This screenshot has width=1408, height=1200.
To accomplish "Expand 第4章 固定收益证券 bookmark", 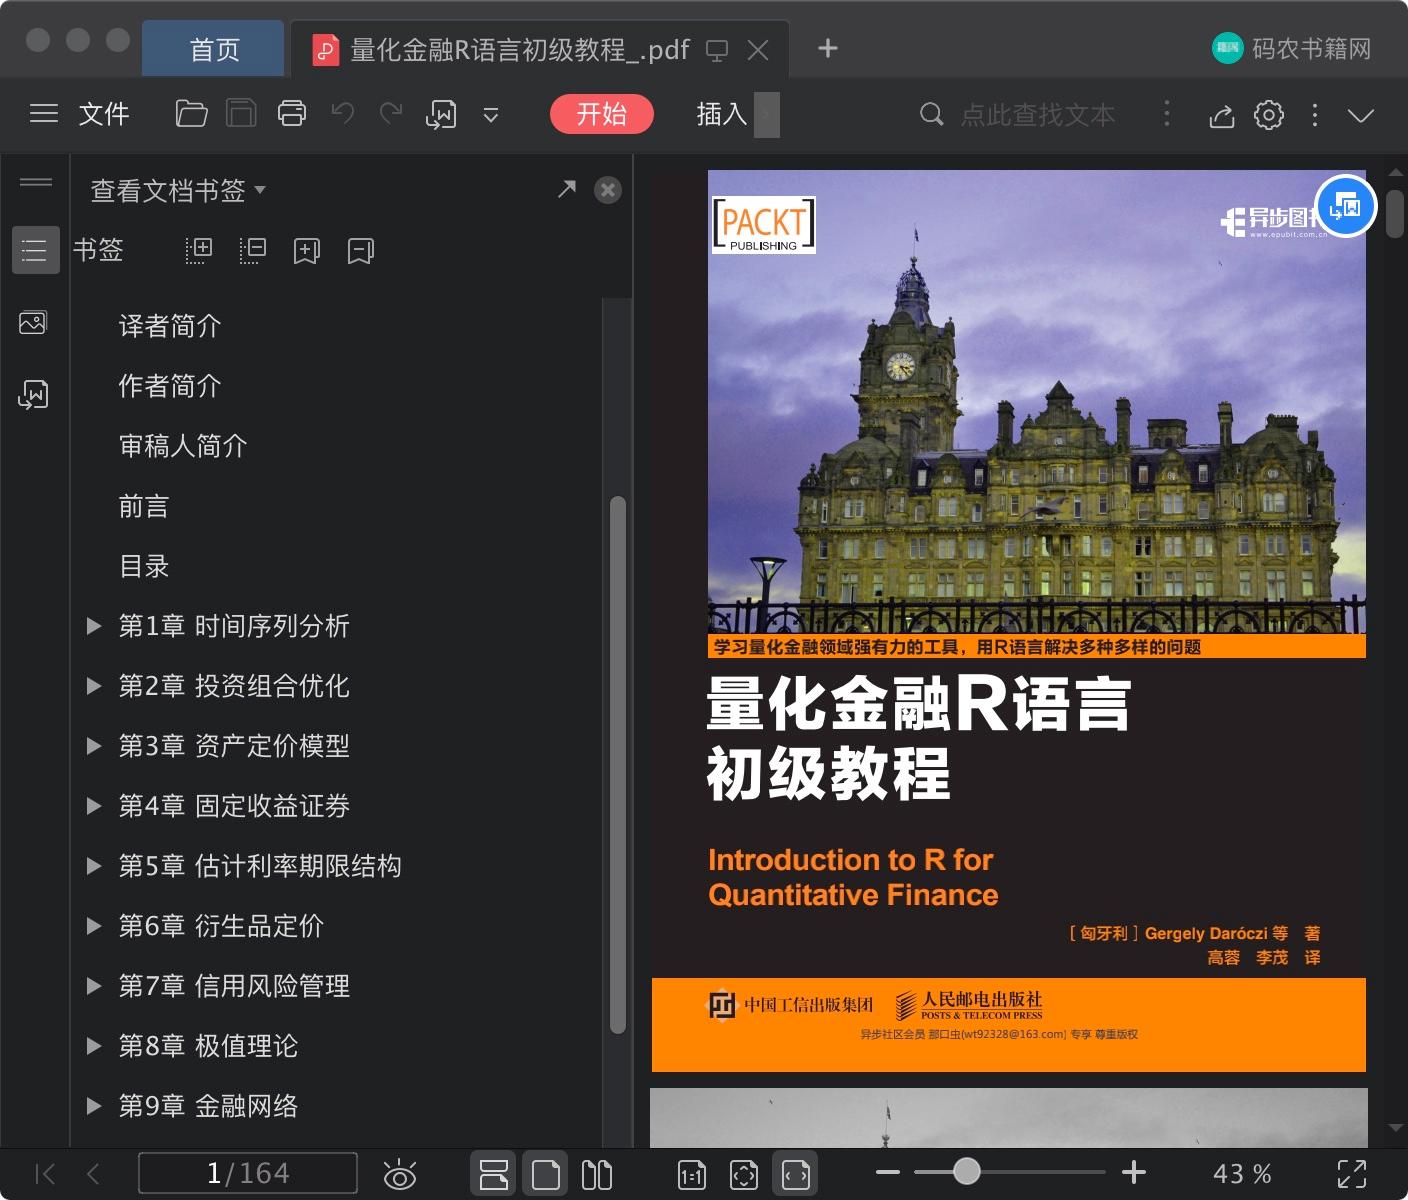I will click(94, 806).
